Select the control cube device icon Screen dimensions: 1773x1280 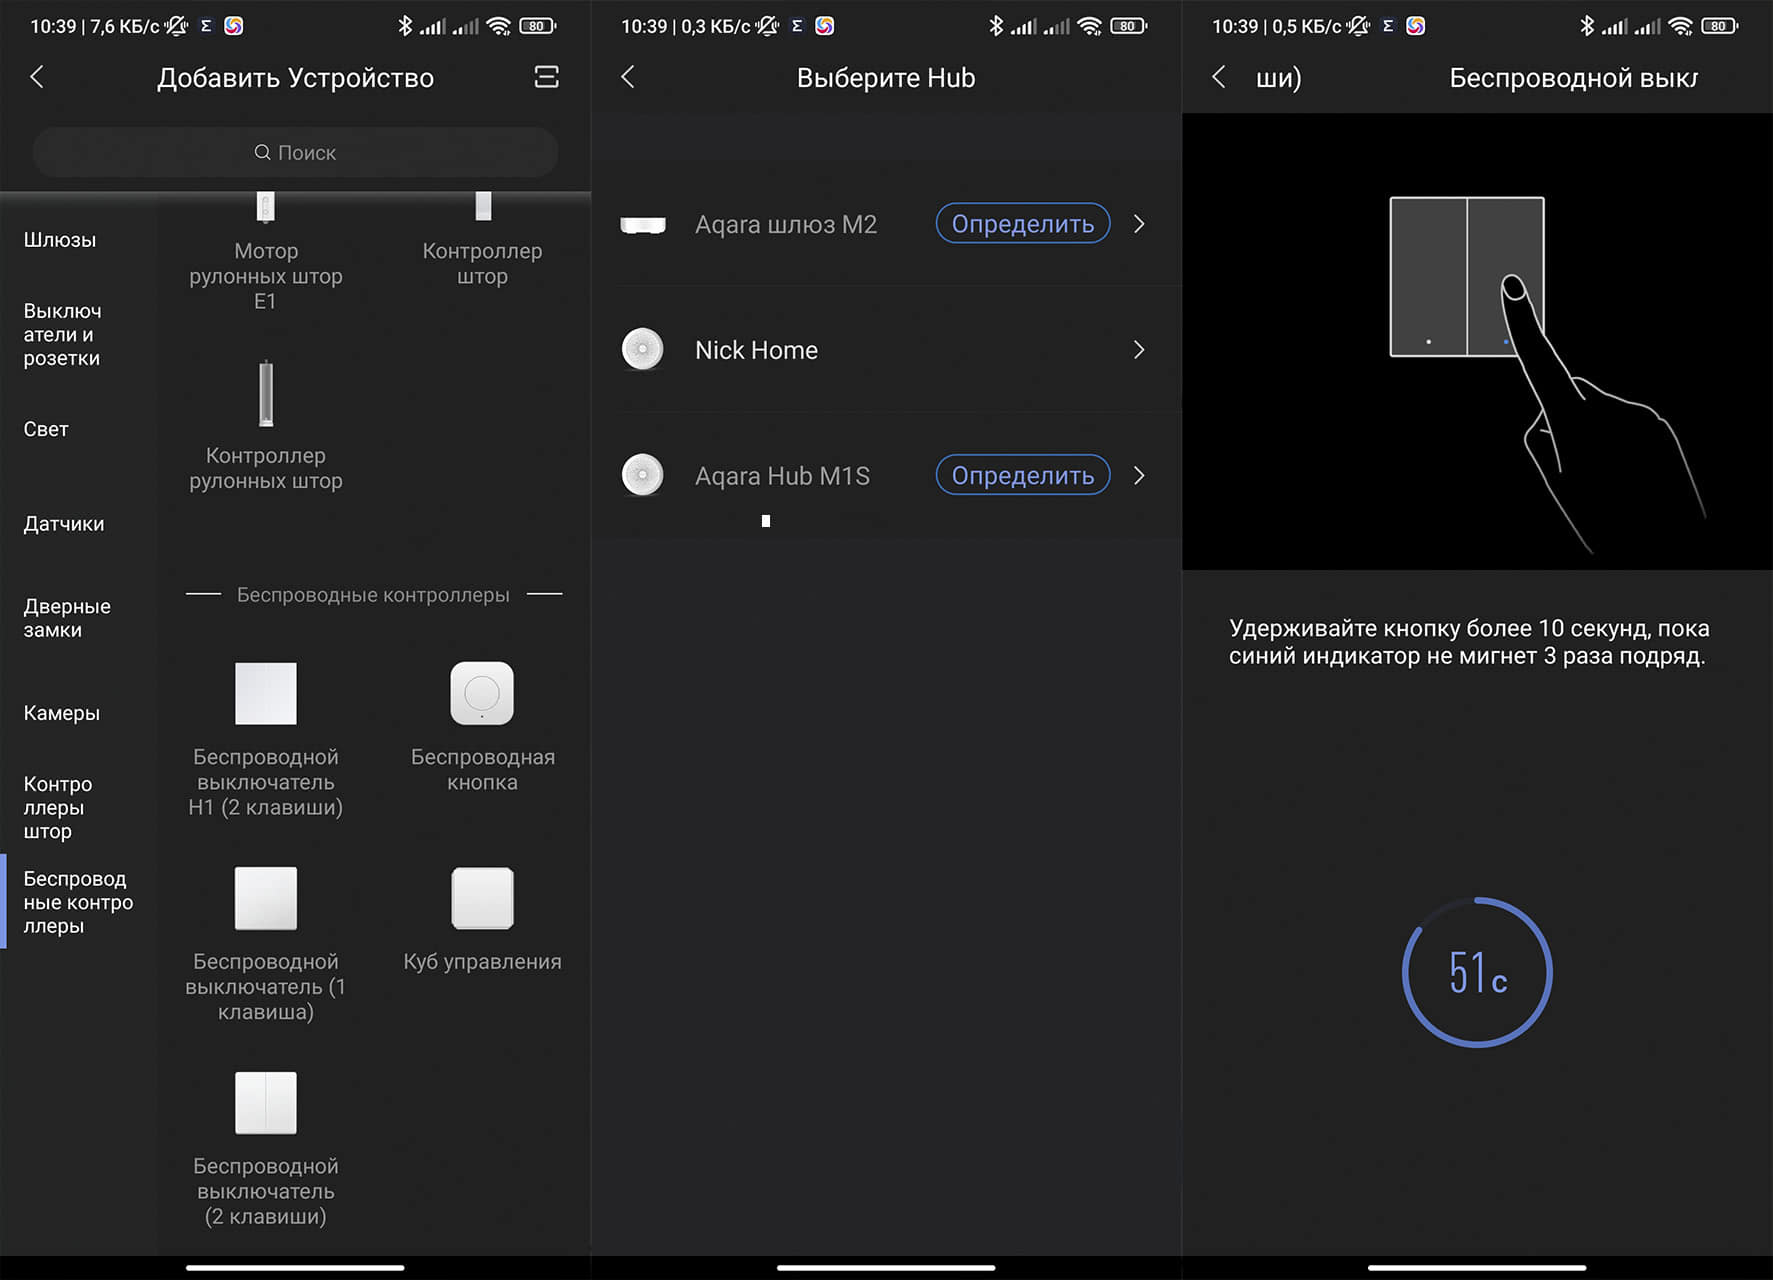click(x=482, y=898)
